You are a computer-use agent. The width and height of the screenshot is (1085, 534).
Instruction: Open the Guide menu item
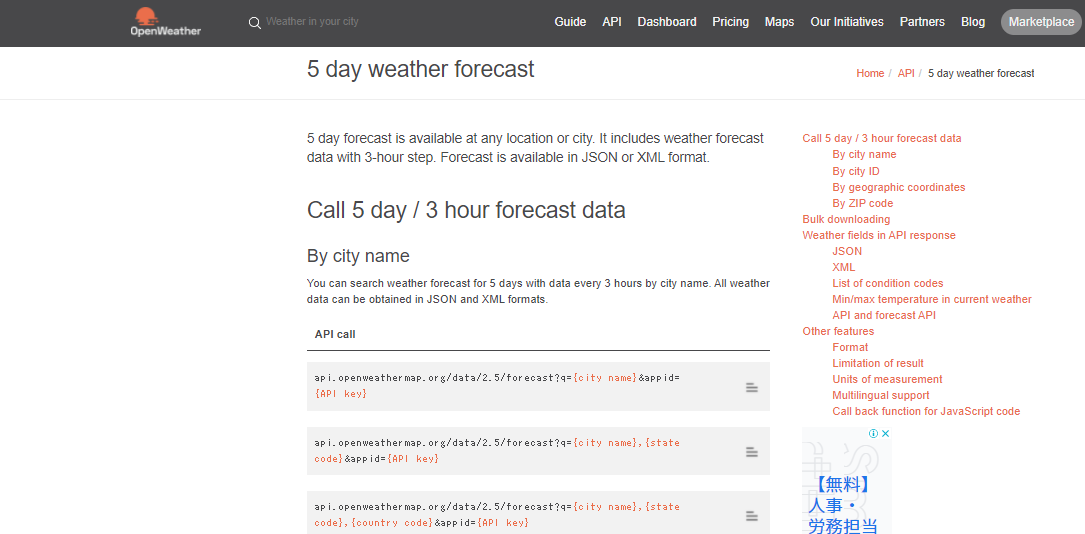click(x=570, y=22)
